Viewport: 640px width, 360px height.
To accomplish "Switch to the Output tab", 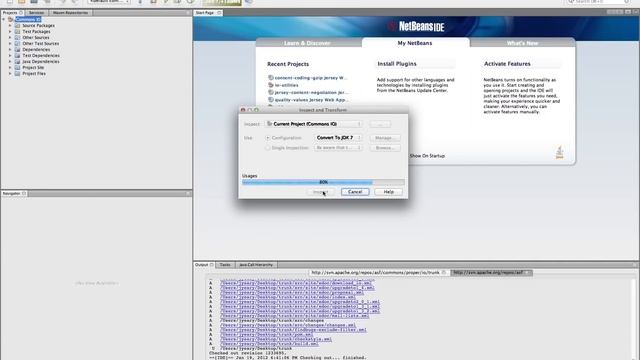I will coord(204,265).
